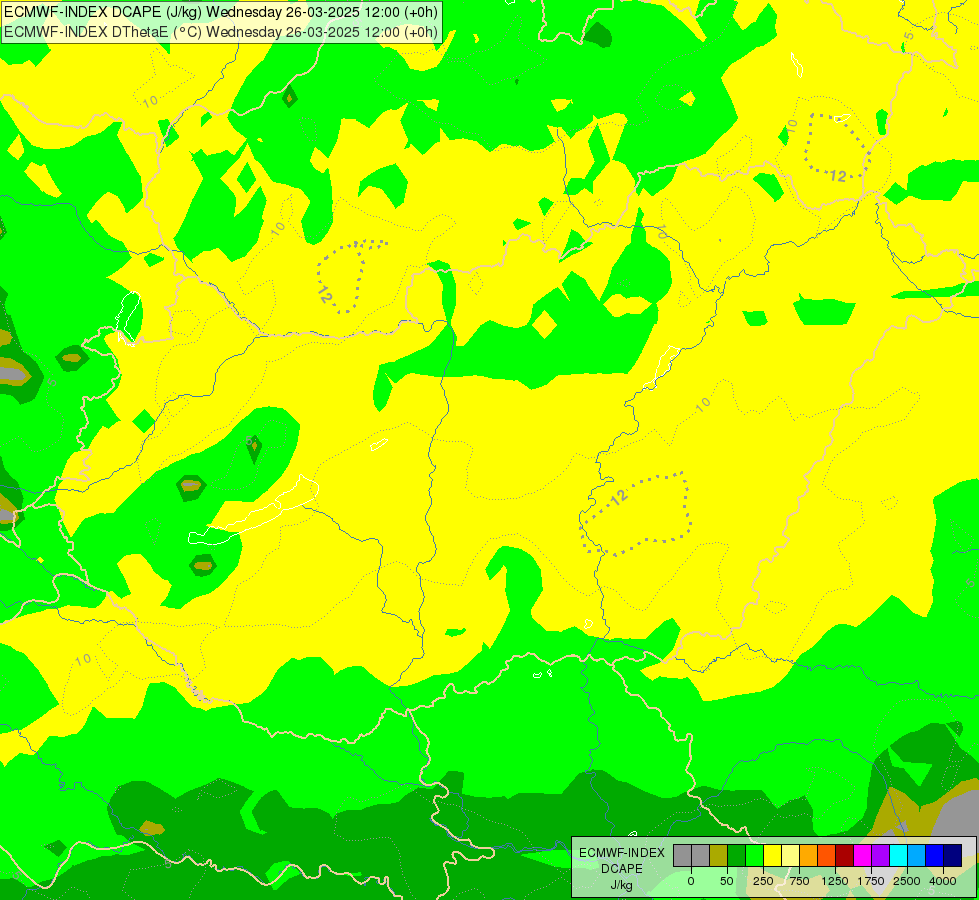Screen dimensions: 979x900
Task: Click the legend tick label 750
Action: click(x=799, y=881)
